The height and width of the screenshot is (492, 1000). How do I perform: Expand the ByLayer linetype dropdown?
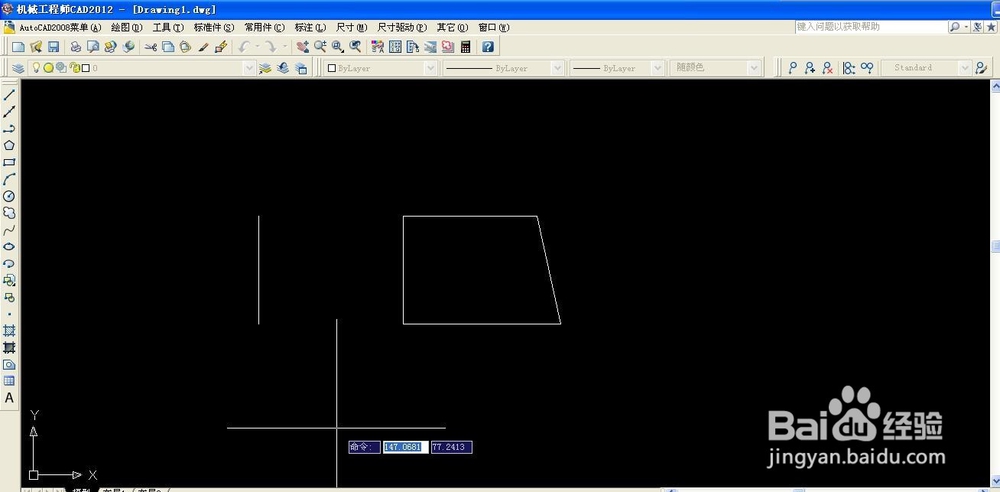557,68
